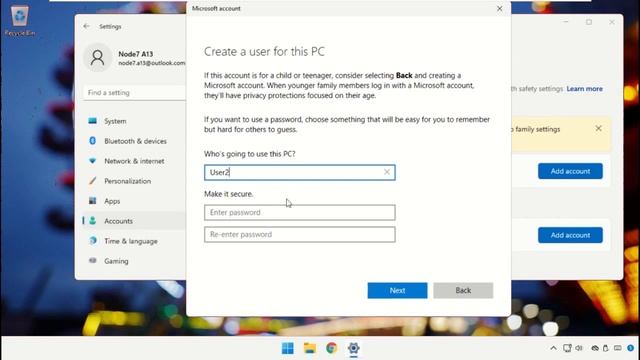Screen dimensions: 640x360
Task: Select the Apps icon in sidebar
Action: point(93,200)
